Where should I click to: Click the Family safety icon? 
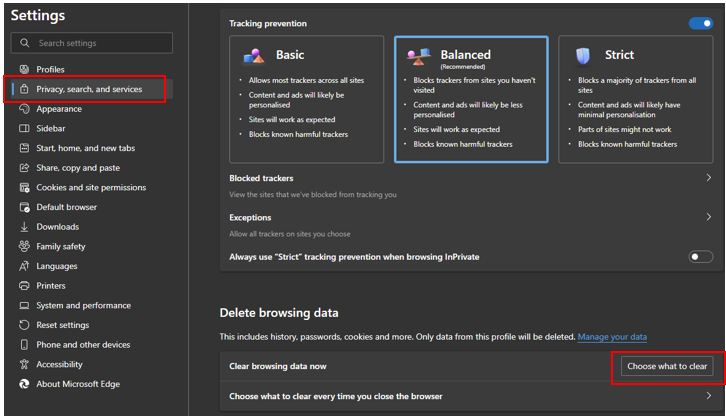[24, 246]
